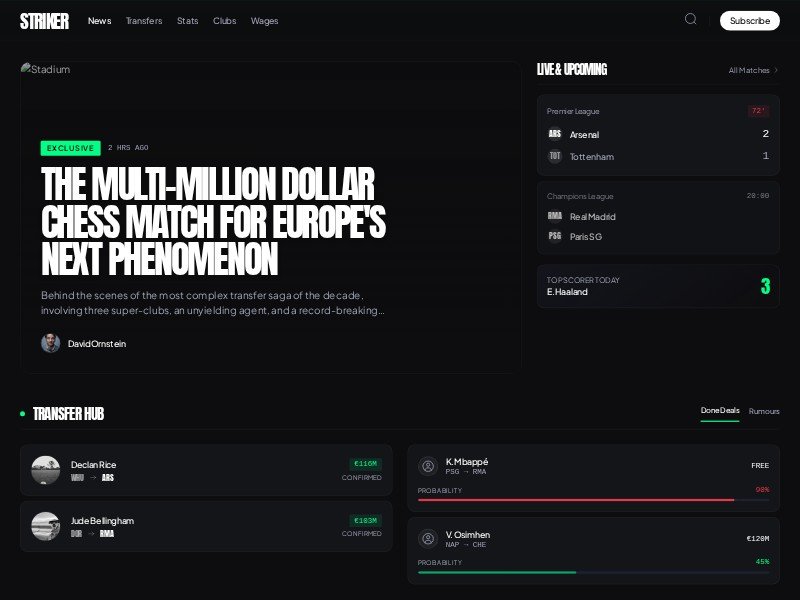Screen dimensions: 800x600
Task: Click the search magnifier icon
Action: click(x=690, y=18)
